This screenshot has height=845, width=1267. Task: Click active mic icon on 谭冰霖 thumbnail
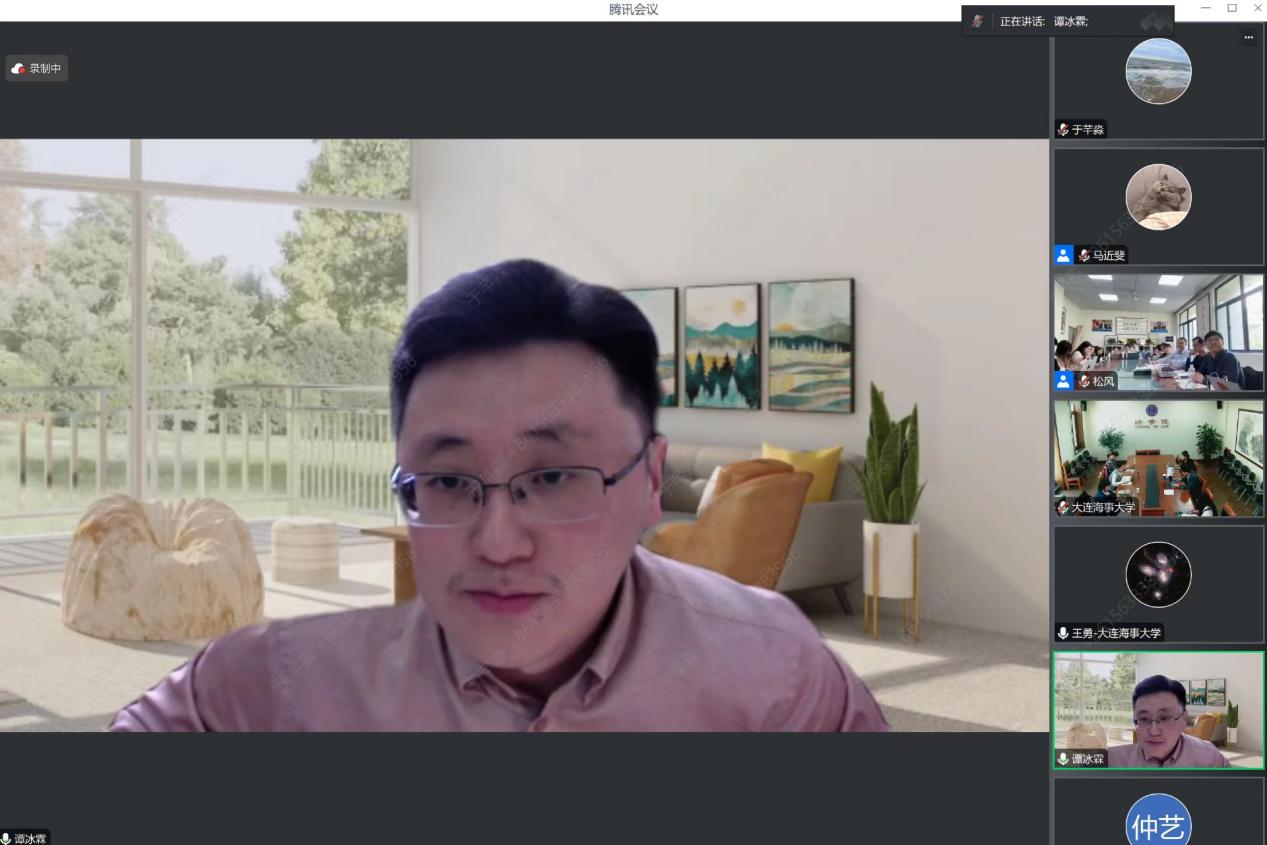[1063, 759]
